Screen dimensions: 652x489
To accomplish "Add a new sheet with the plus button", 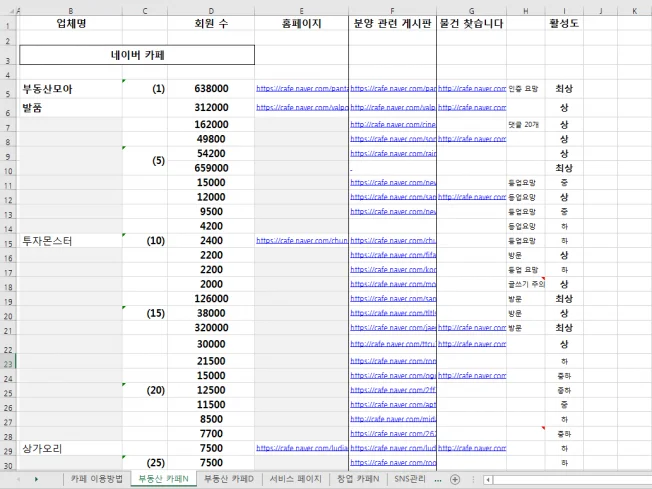I will [456, 480].
